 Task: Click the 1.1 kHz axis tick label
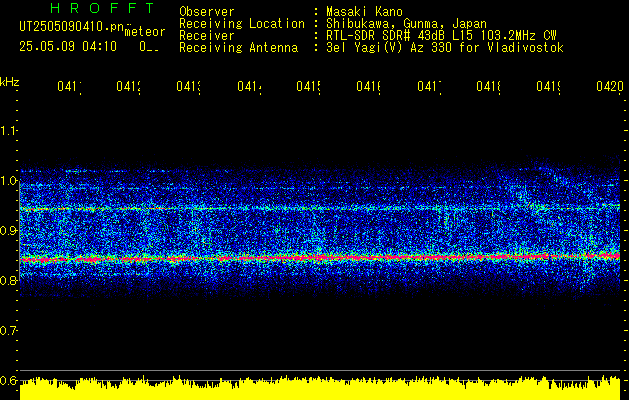pos(8,130)
